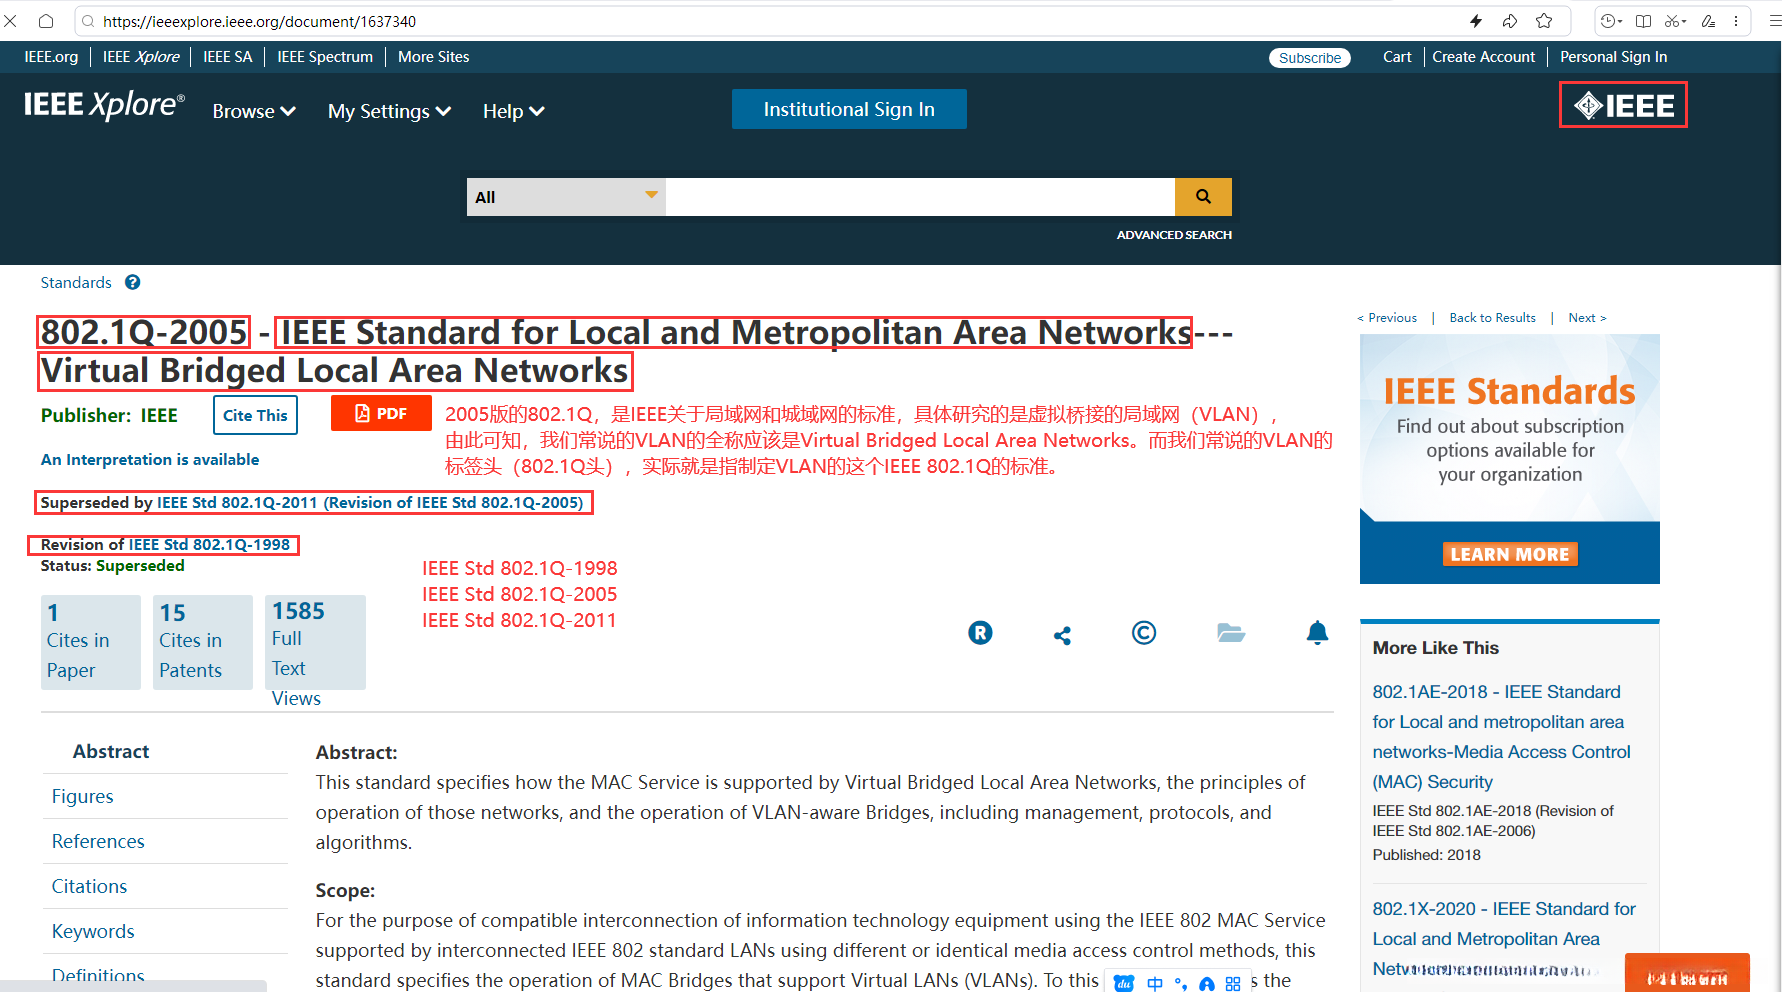
Task: Click the pen annotation icon in browser toolbar
Action: [x=1708, y=21]
